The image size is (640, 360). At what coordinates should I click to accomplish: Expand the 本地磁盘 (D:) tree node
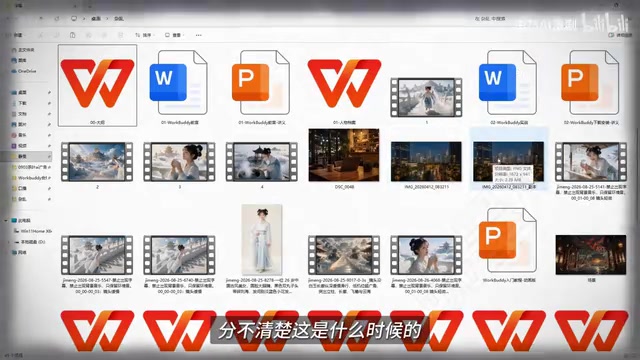tap(9, 242)
